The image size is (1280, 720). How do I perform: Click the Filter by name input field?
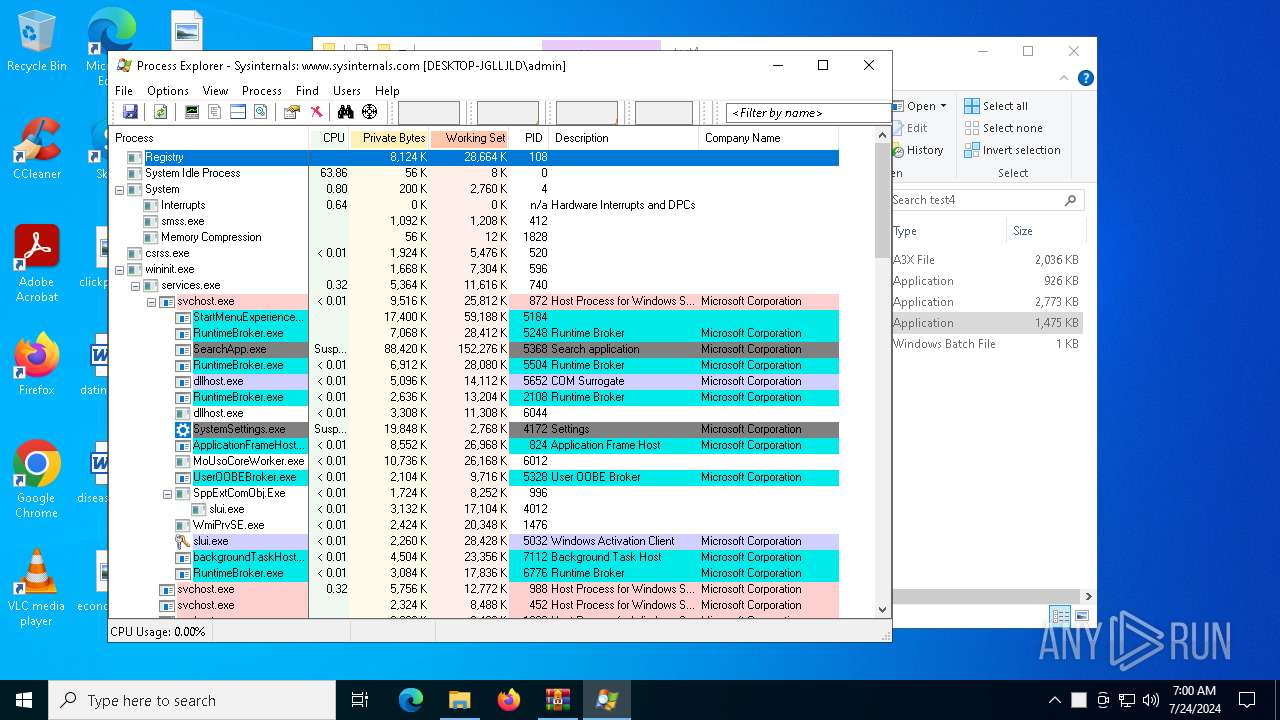point(808,113)
